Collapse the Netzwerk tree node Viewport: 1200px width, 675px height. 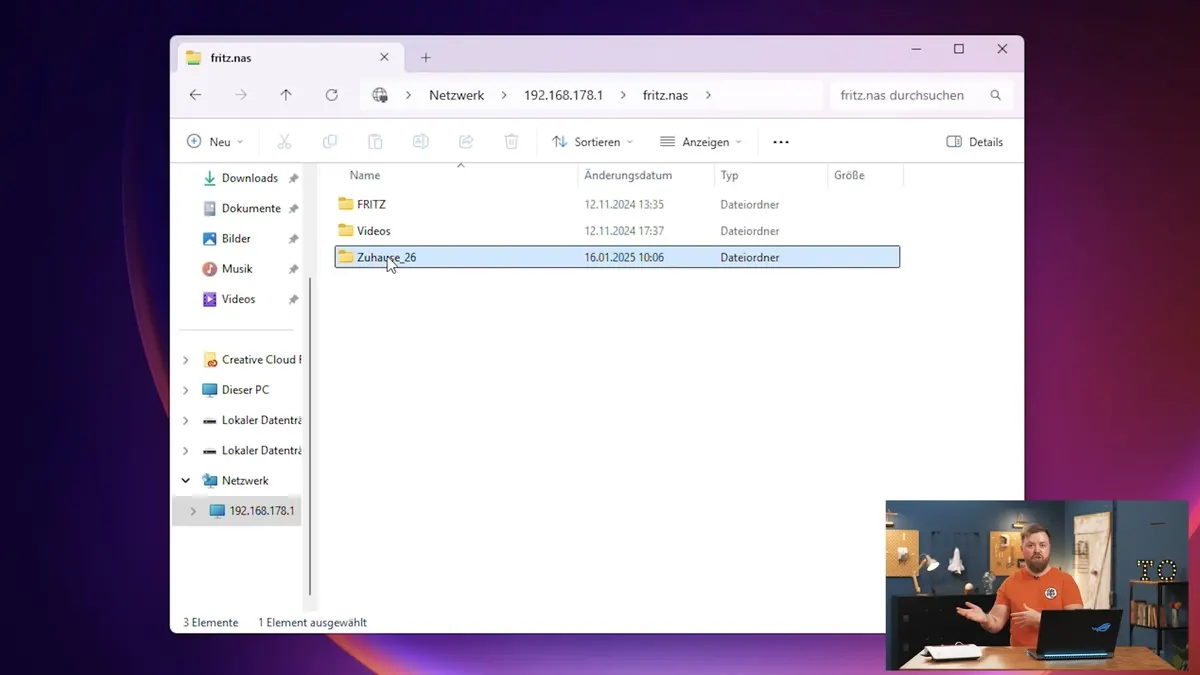(x=186, y=481)
